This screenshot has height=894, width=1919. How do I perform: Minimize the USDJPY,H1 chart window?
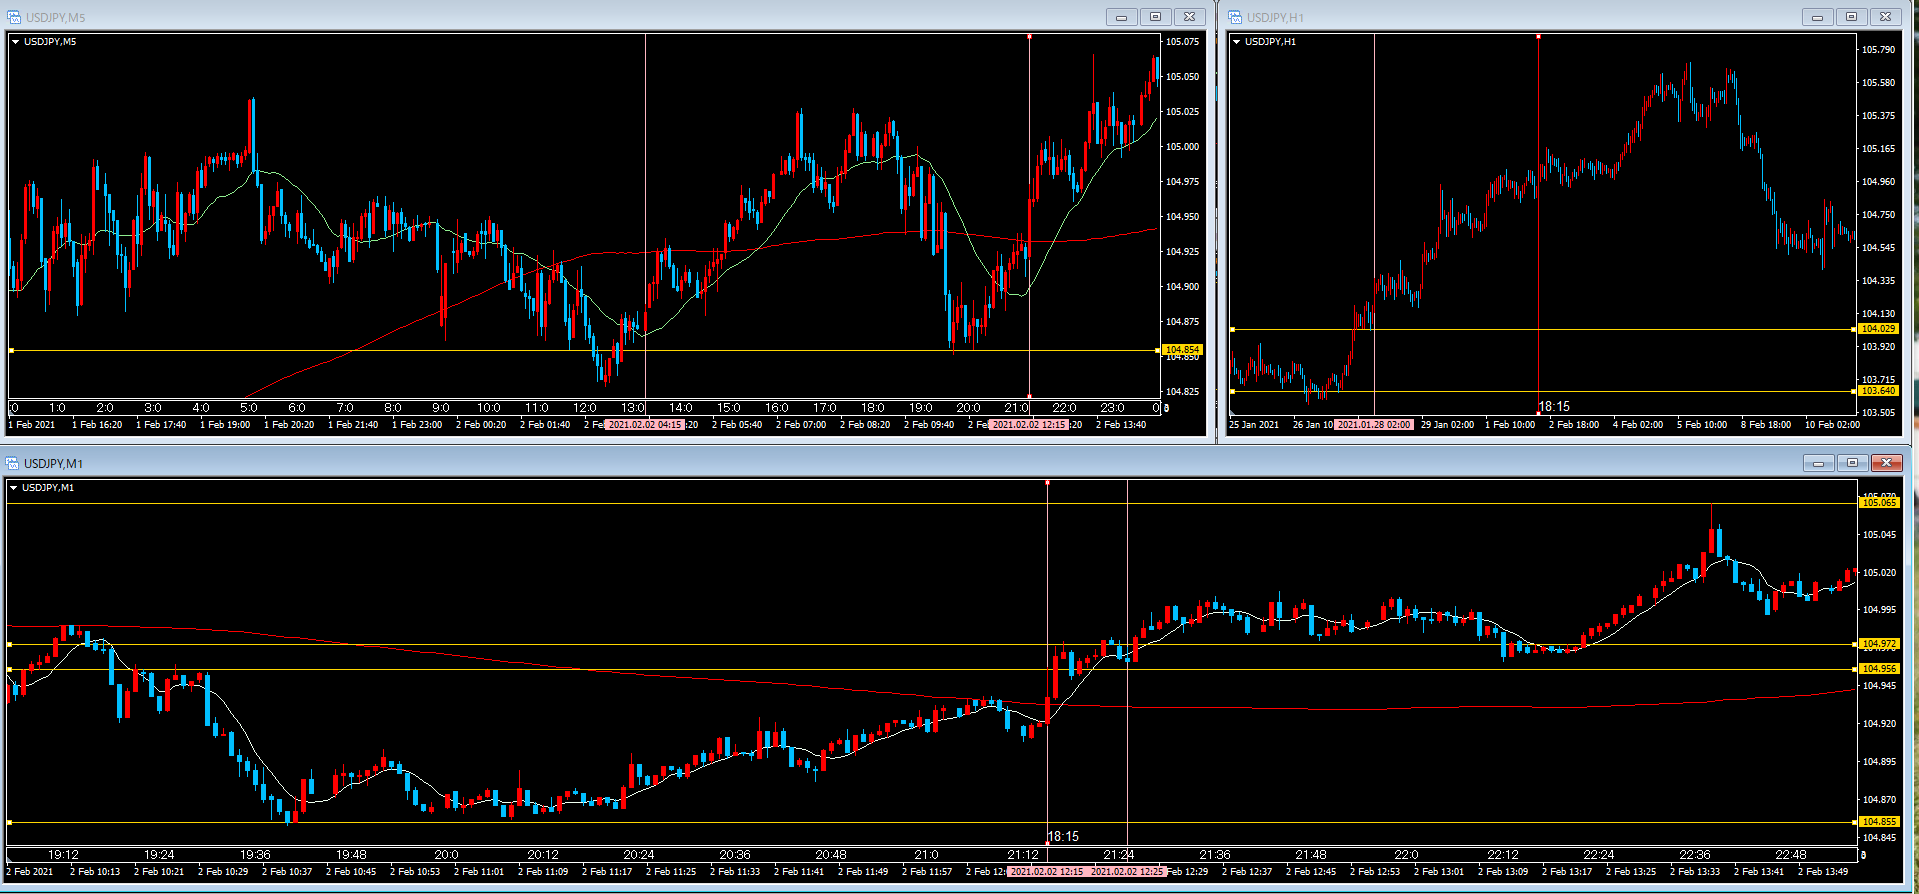pyautogui.click(x=1817, y=17)
